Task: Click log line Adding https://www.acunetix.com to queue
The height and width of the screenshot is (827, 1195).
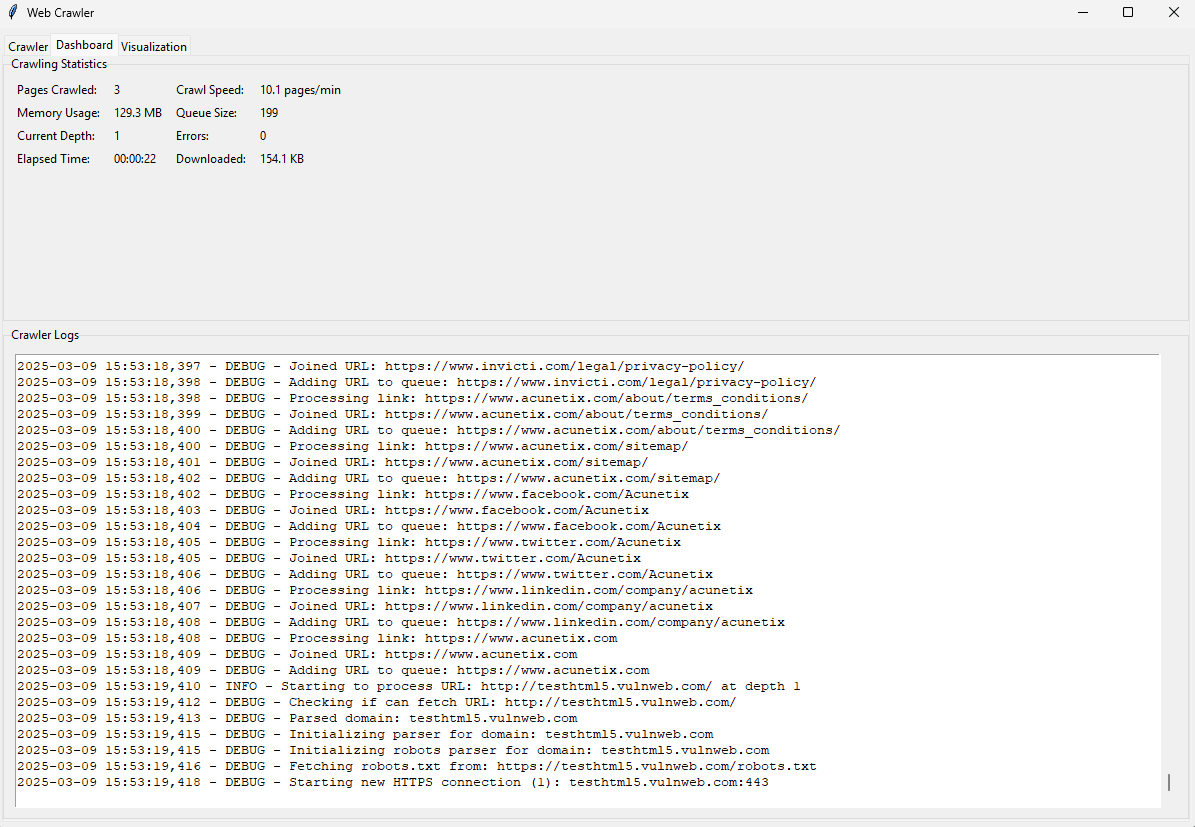Action: coord(332,670)
